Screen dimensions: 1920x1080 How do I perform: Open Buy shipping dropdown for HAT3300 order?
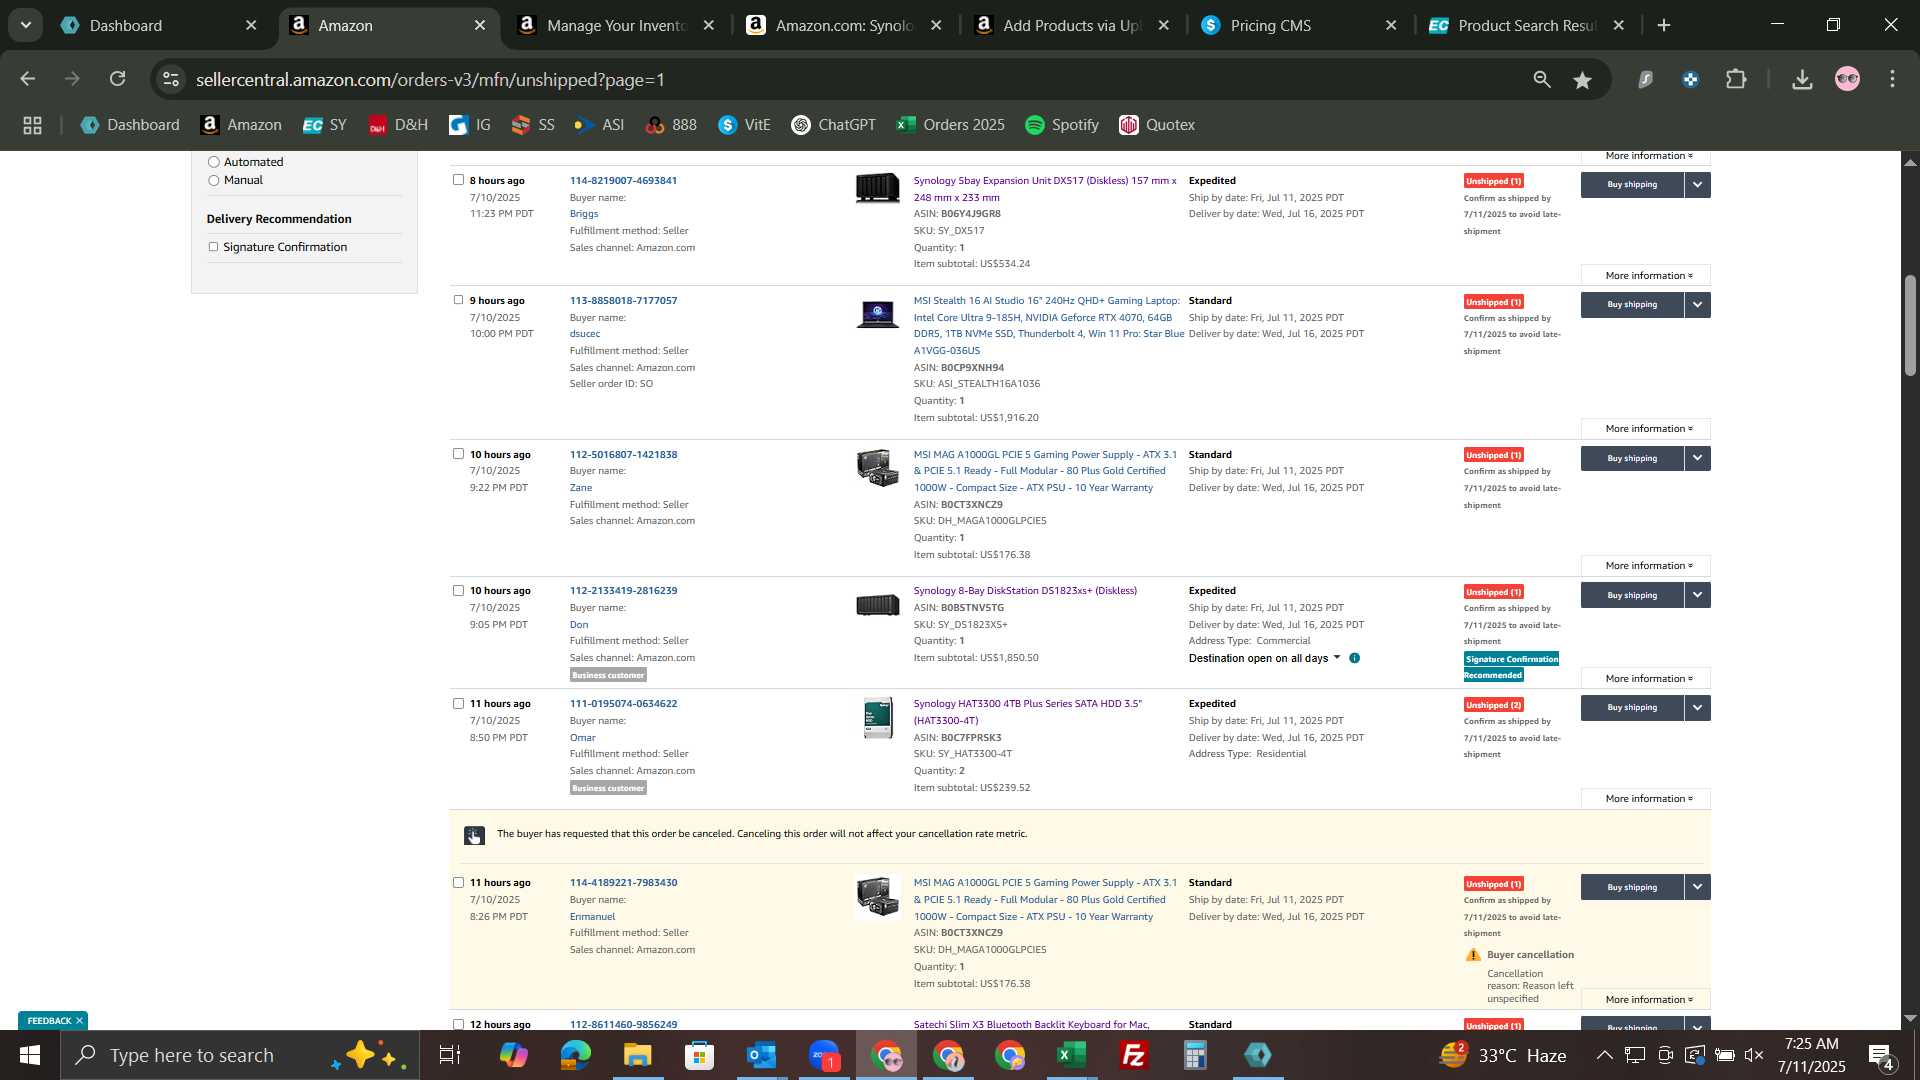(1698, 708)
